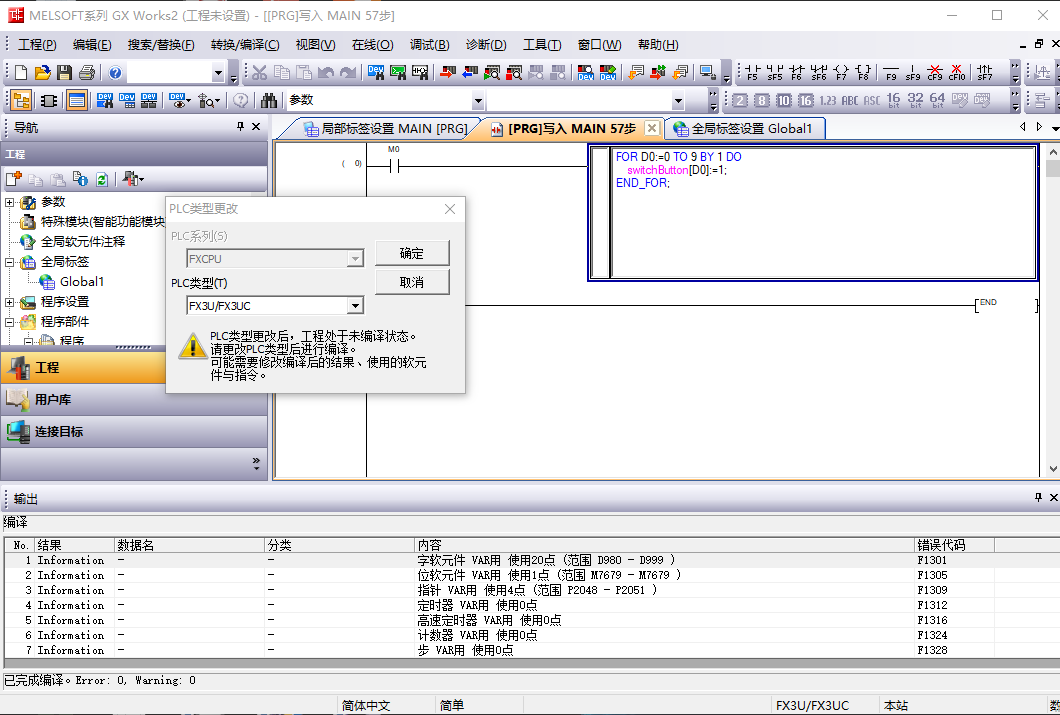Click the Open project folder icon
Image resolution: width=1060 pixels, height=715 pixels.
42,73
